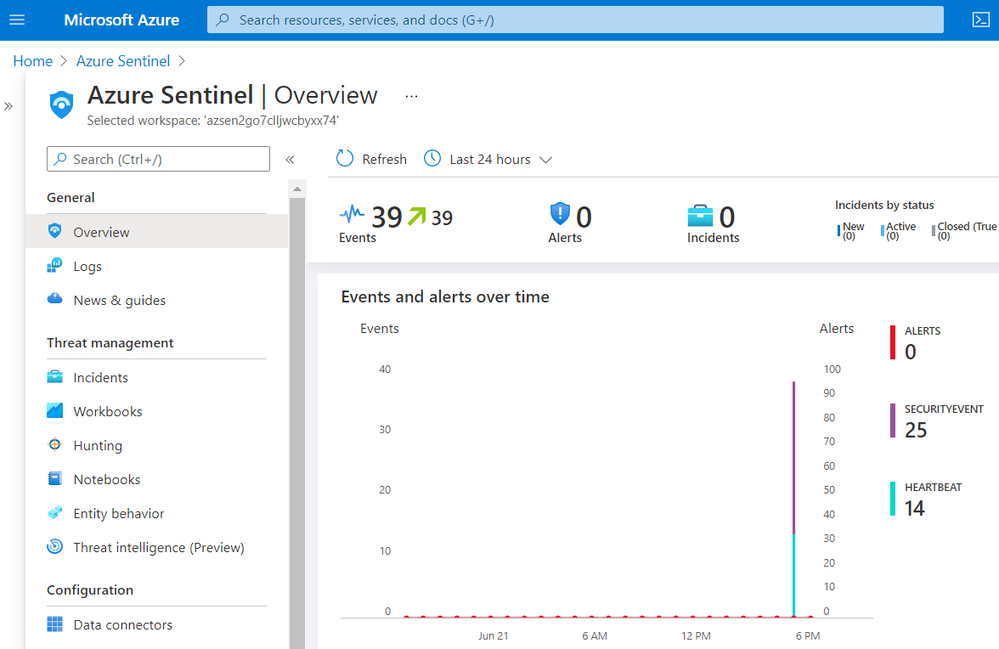Click in the top search resources field
Image resolution: width=999 pixels, height=649 pixels.
click(x=575, y=20)
